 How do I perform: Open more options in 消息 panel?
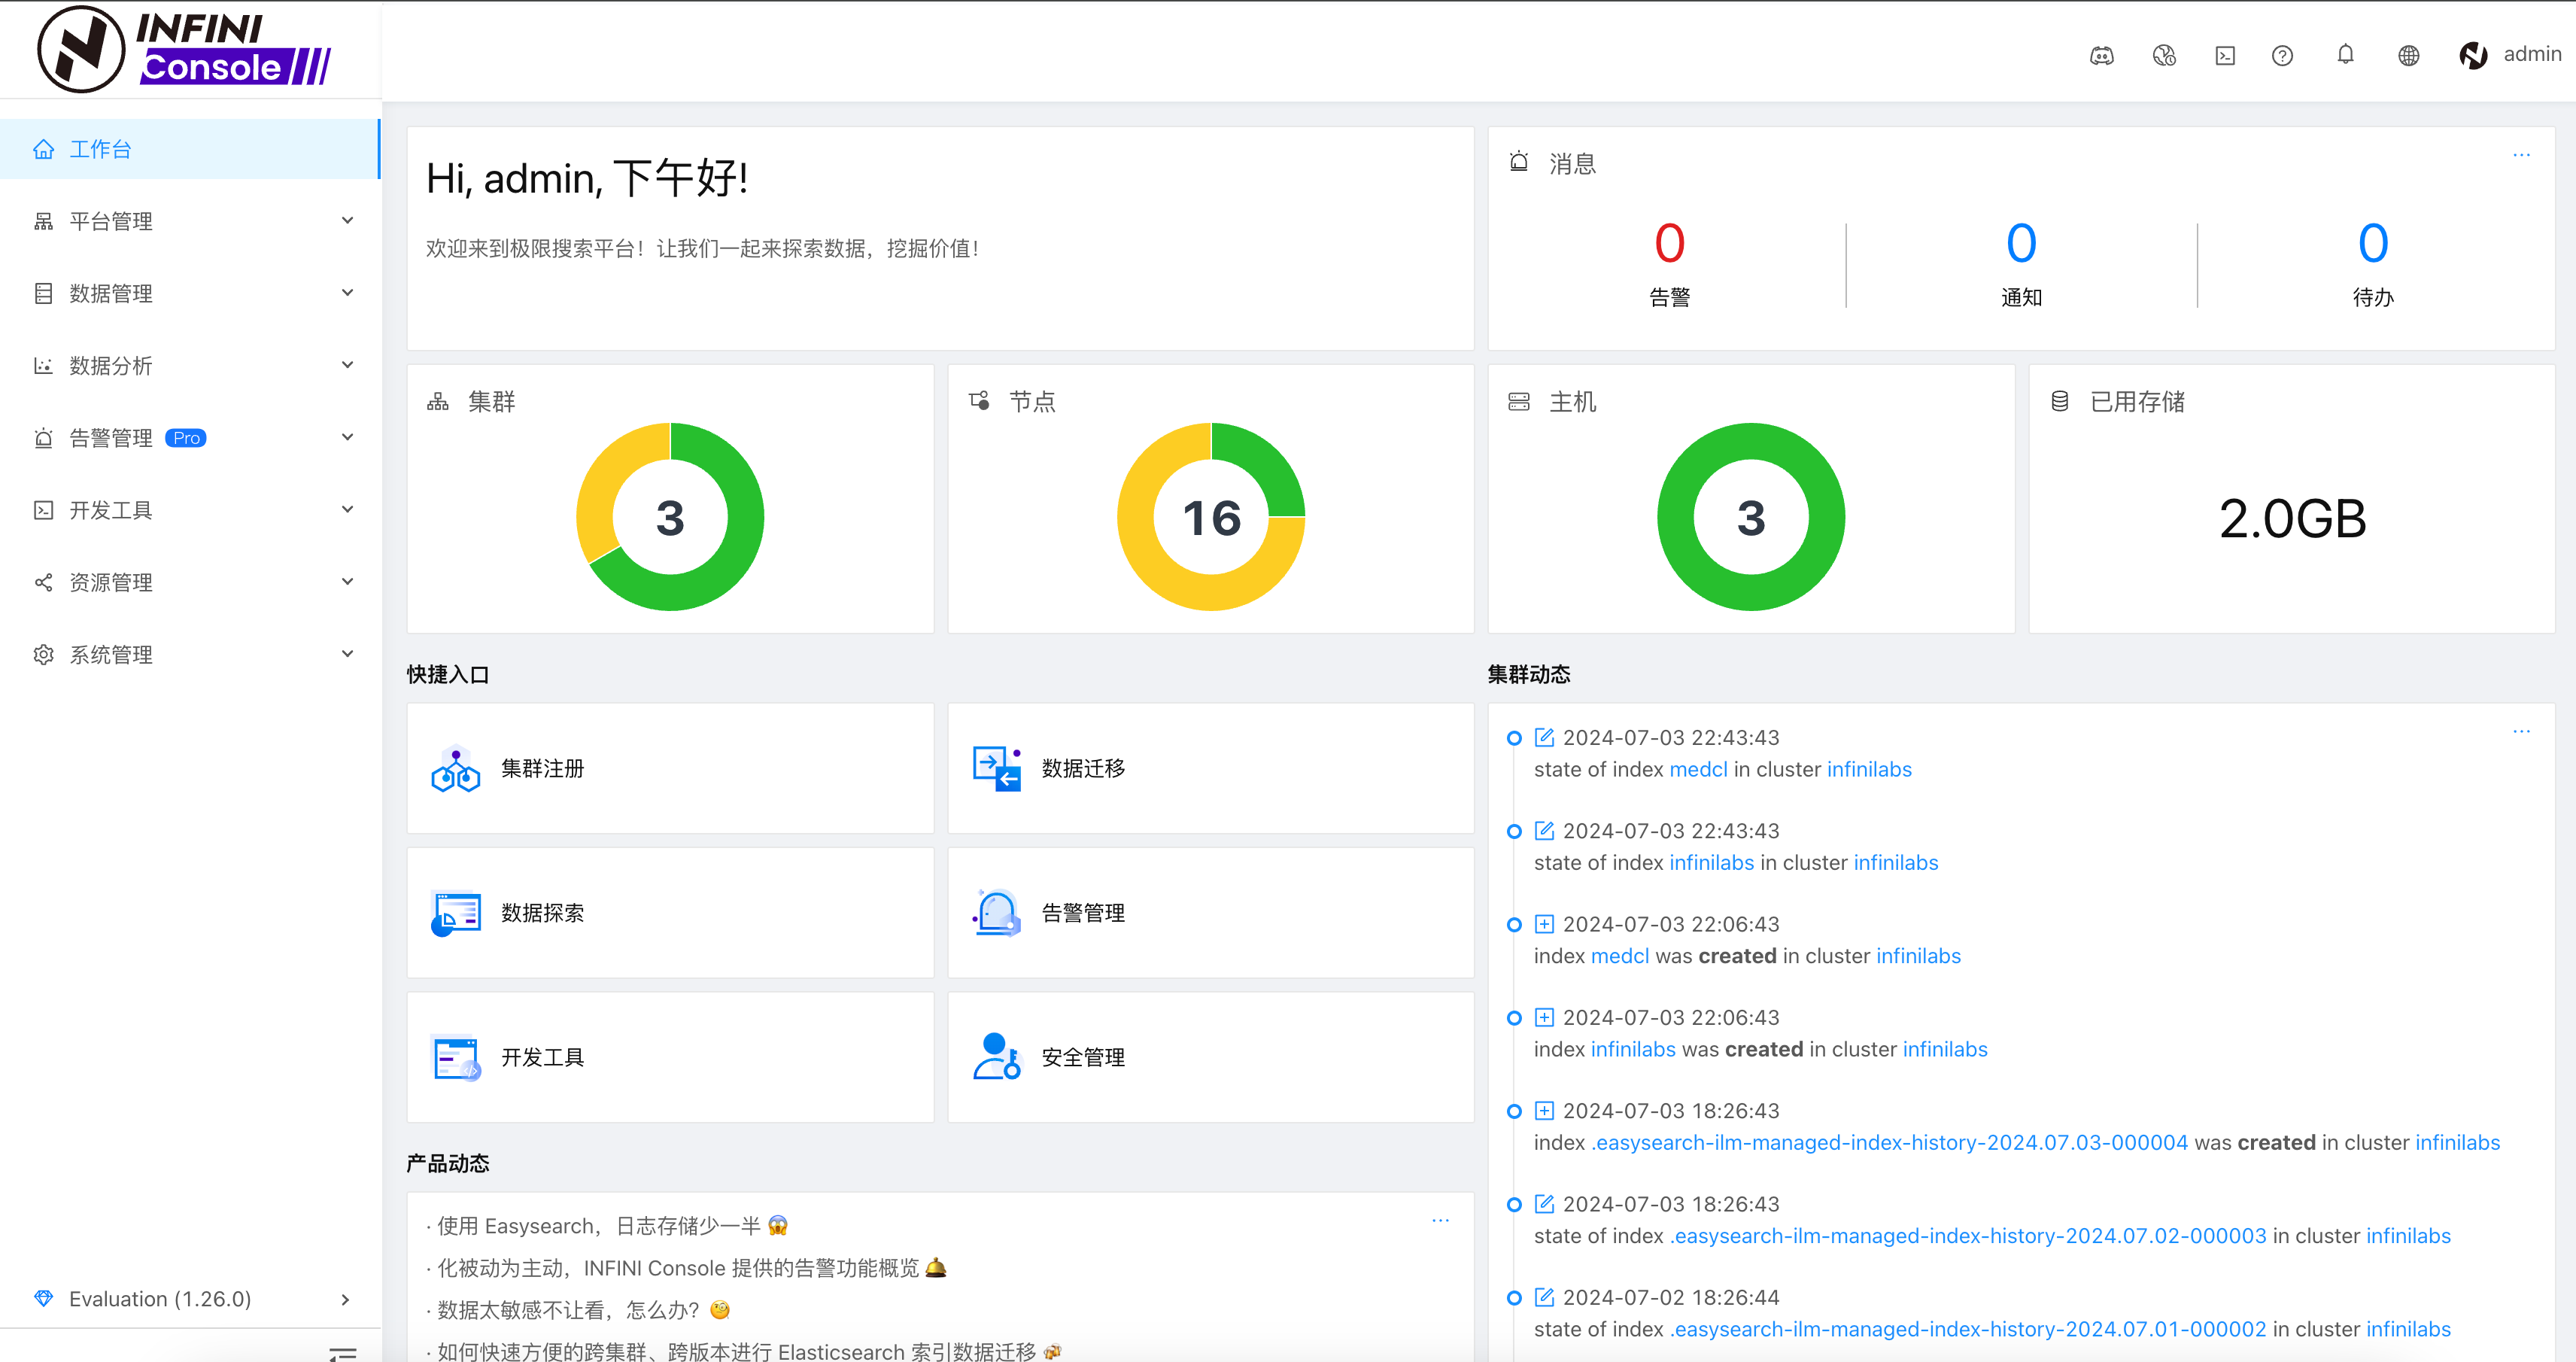[2521, 155]
